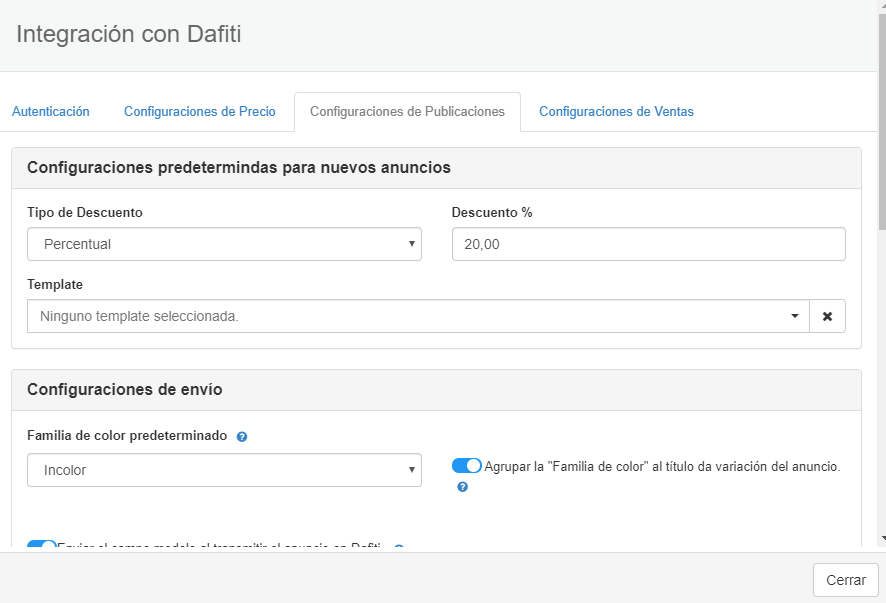The height and width of the screenshot is (603, 886).
Task: Open the Familia de color Incolor dropdown
Action: 224,470
